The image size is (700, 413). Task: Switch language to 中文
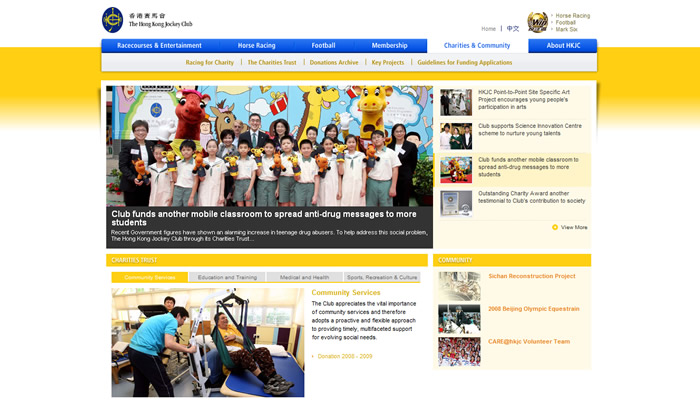click(x=513, y=29)
